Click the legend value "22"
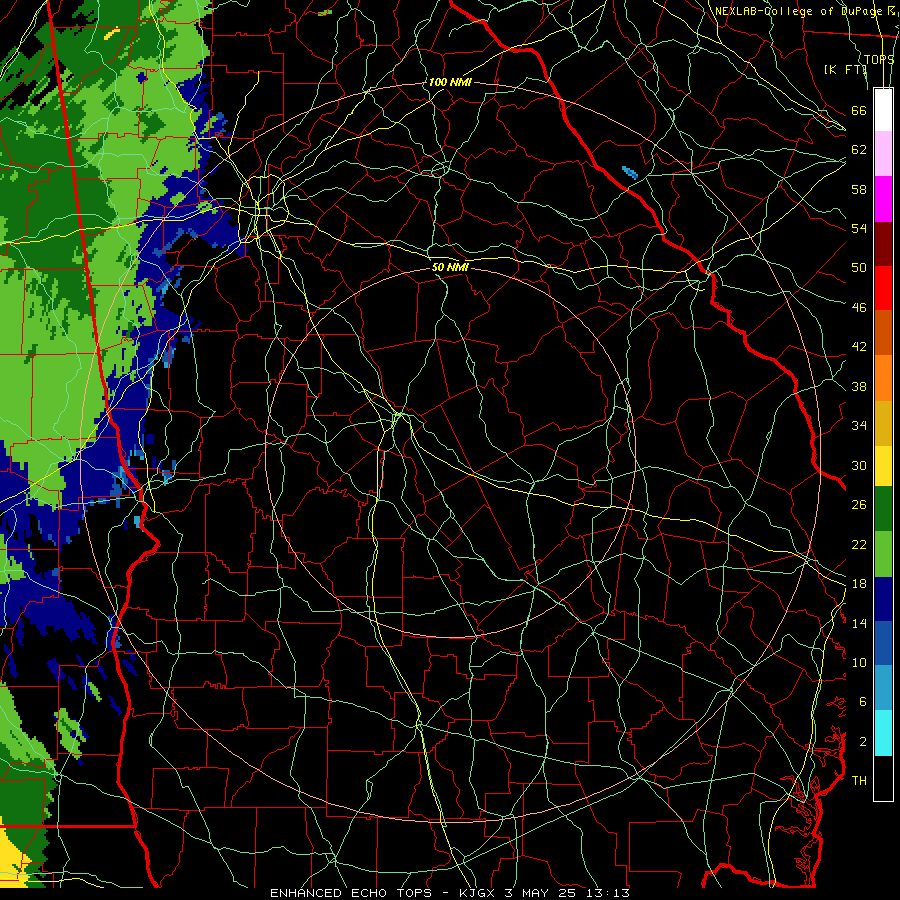 click(x=859, y=544)
